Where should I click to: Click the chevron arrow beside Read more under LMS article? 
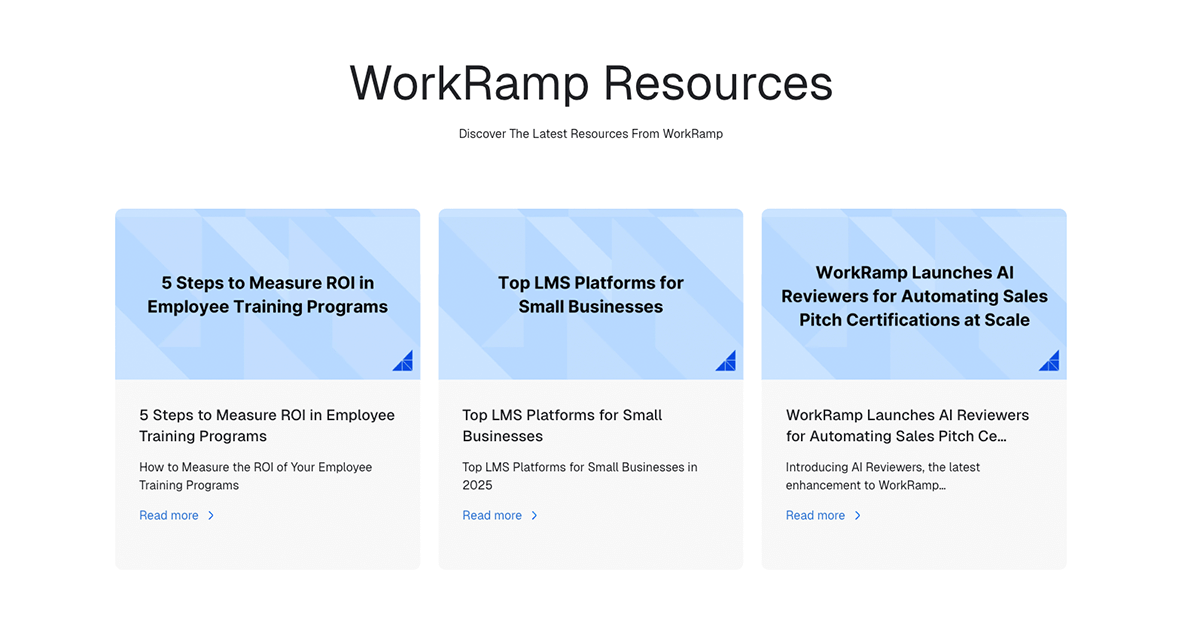[x=534, y=516]
